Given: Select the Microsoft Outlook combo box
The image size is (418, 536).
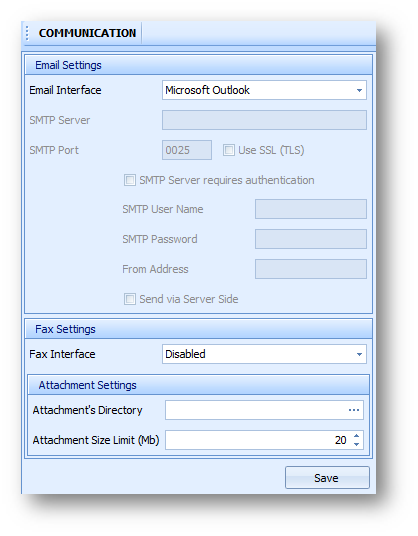Looking at the screenshot, I should (x=264, y=90).
